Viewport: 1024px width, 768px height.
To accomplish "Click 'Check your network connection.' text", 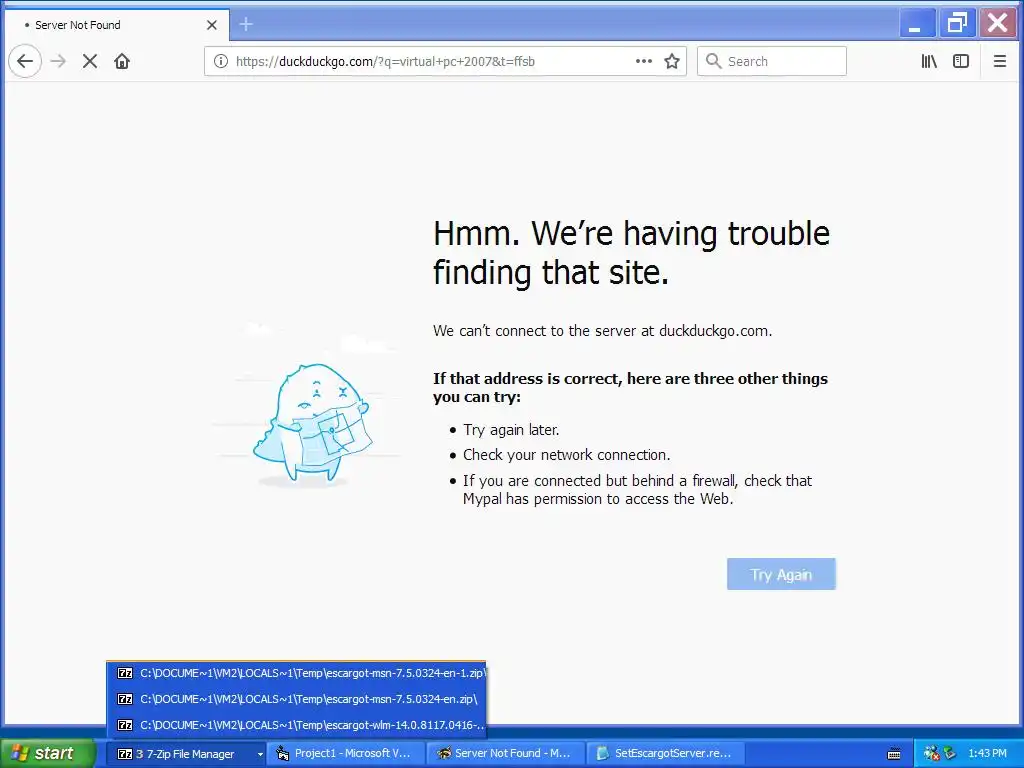I will pyautogui.click(x=567, y=455).
